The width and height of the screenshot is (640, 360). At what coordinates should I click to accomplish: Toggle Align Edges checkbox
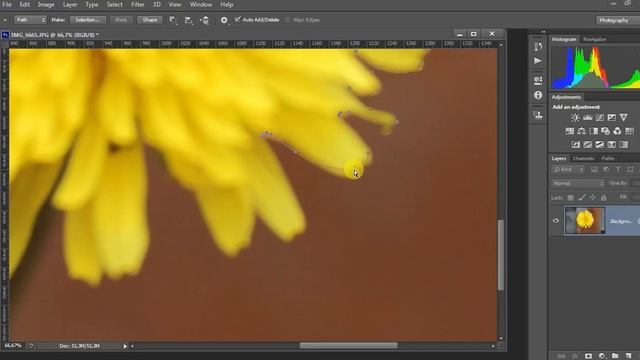(x=288, y=20)
